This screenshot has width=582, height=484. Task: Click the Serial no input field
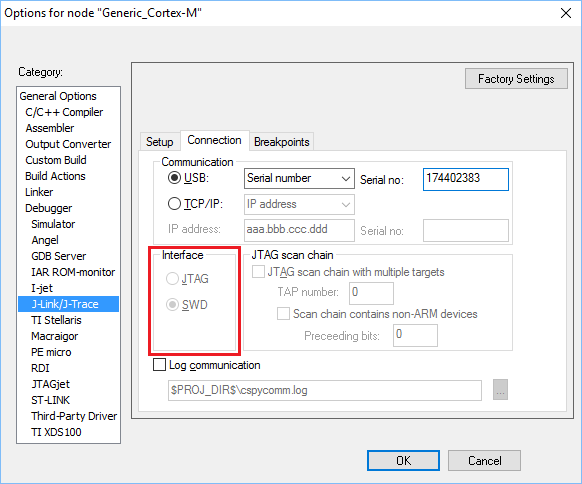tap(466, 179)
